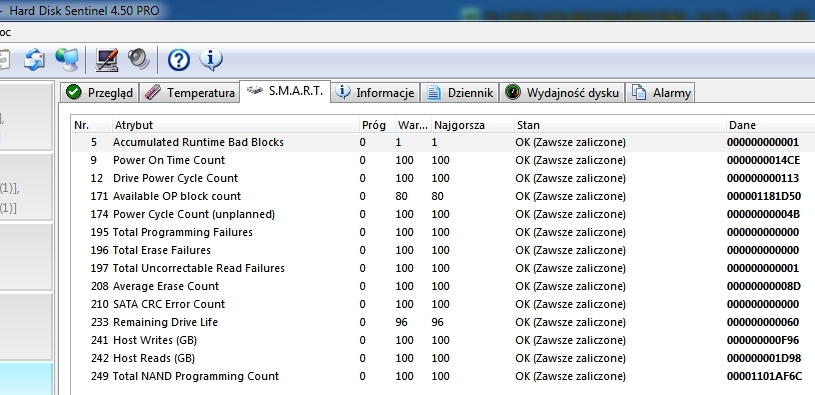Click data value 0000000014CE
The image size is (815, 395).
(763, 160)
